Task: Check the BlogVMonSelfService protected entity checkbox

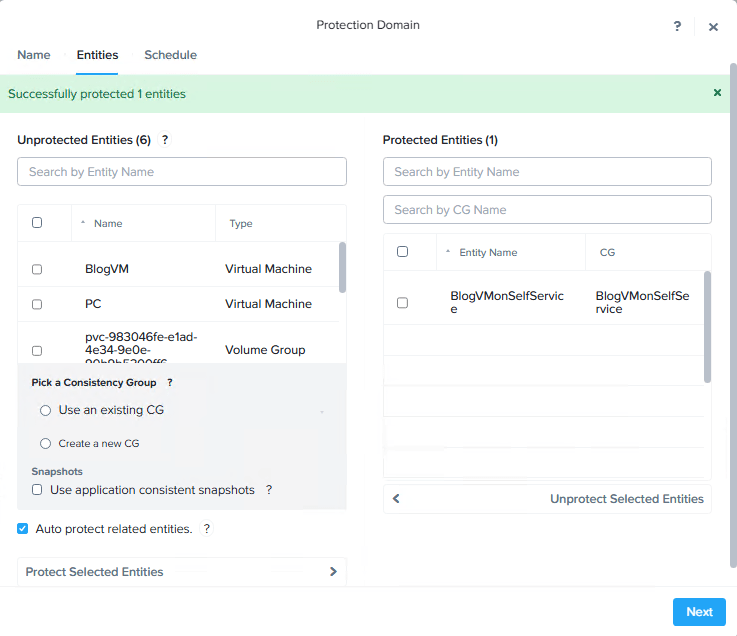Action: click(x=402, y=303)
